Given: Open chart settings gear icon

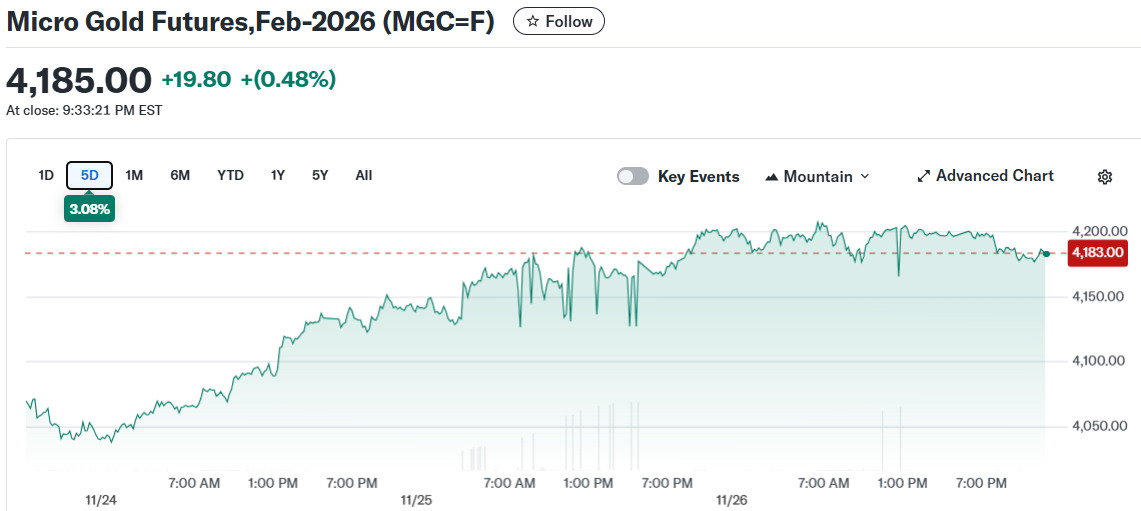Looking at the screenshot, I should 1104,177.
